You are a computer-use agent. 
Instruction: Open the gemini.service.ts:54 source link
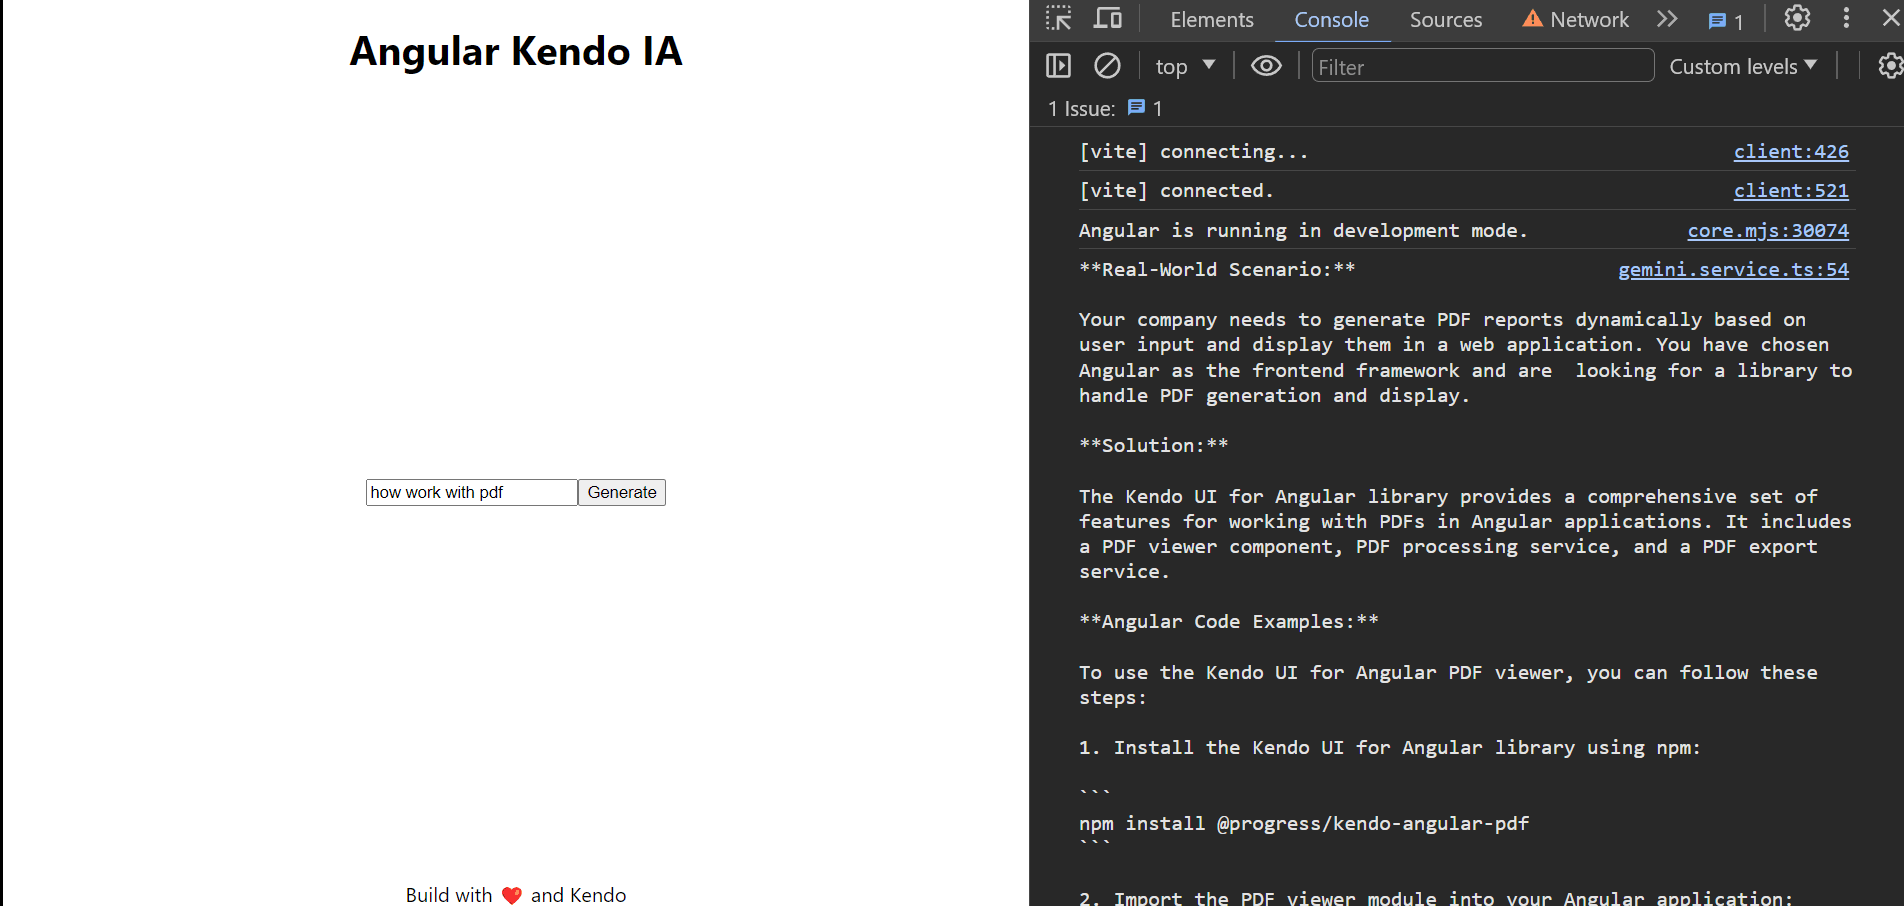pyautogui.click(x=1733, y=270)
